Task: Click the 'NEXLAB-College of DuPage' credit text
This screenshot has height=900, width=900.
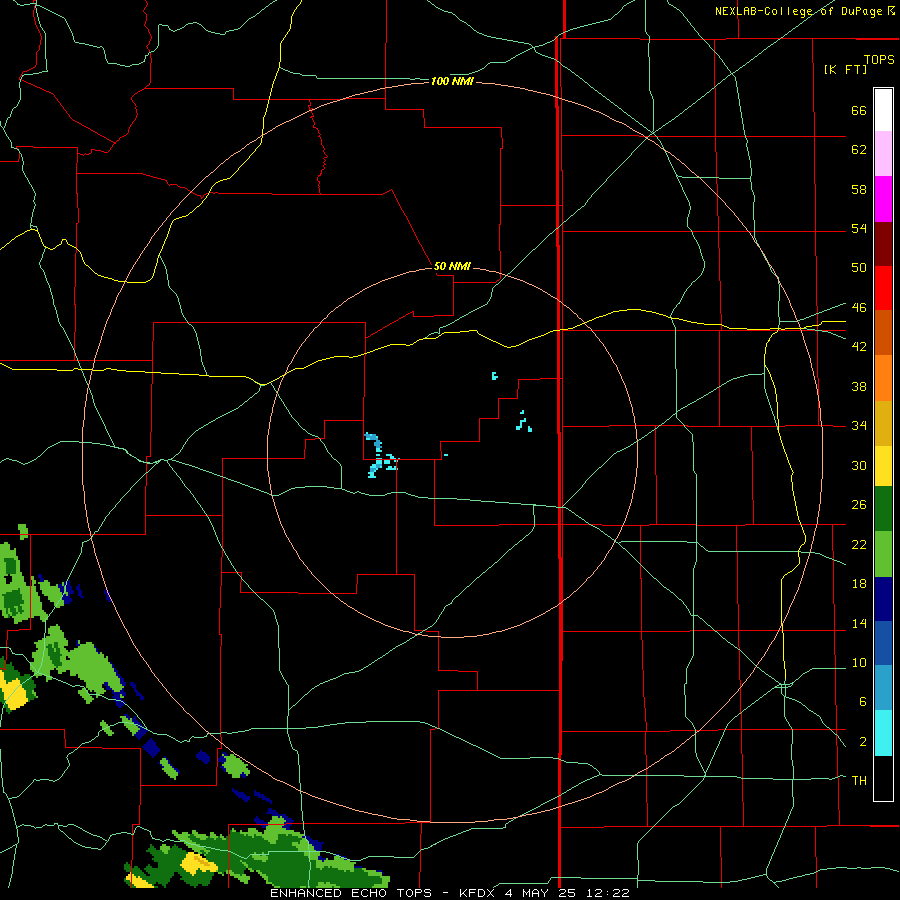Action: coord(798,11)
